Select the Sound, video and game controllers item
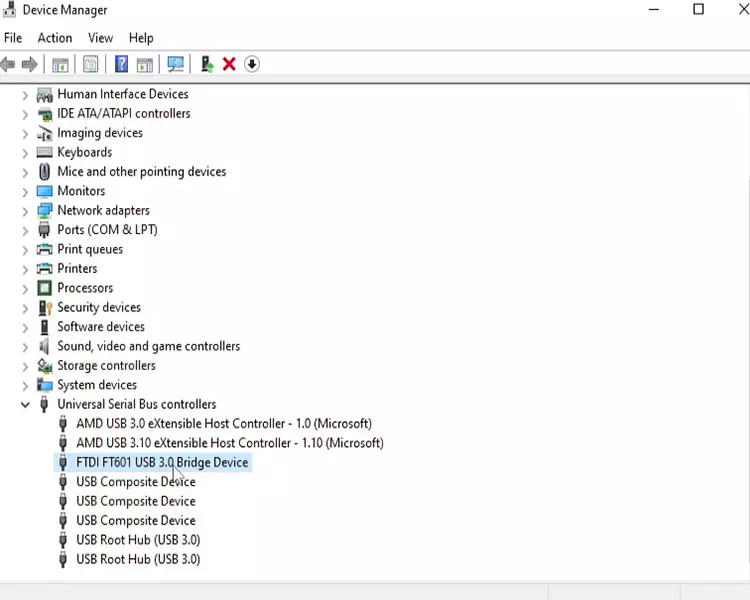This screenshot has width=750, height=600. tap(148, 346)
